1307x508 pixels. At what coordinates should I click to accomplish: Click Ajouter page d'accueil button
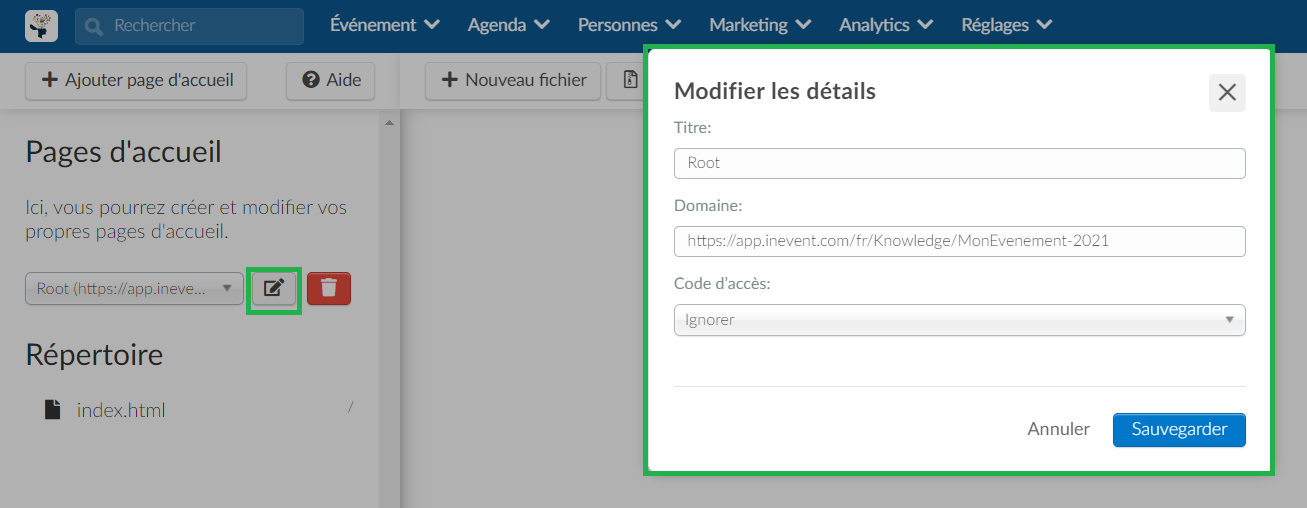[x=135, y=80]
